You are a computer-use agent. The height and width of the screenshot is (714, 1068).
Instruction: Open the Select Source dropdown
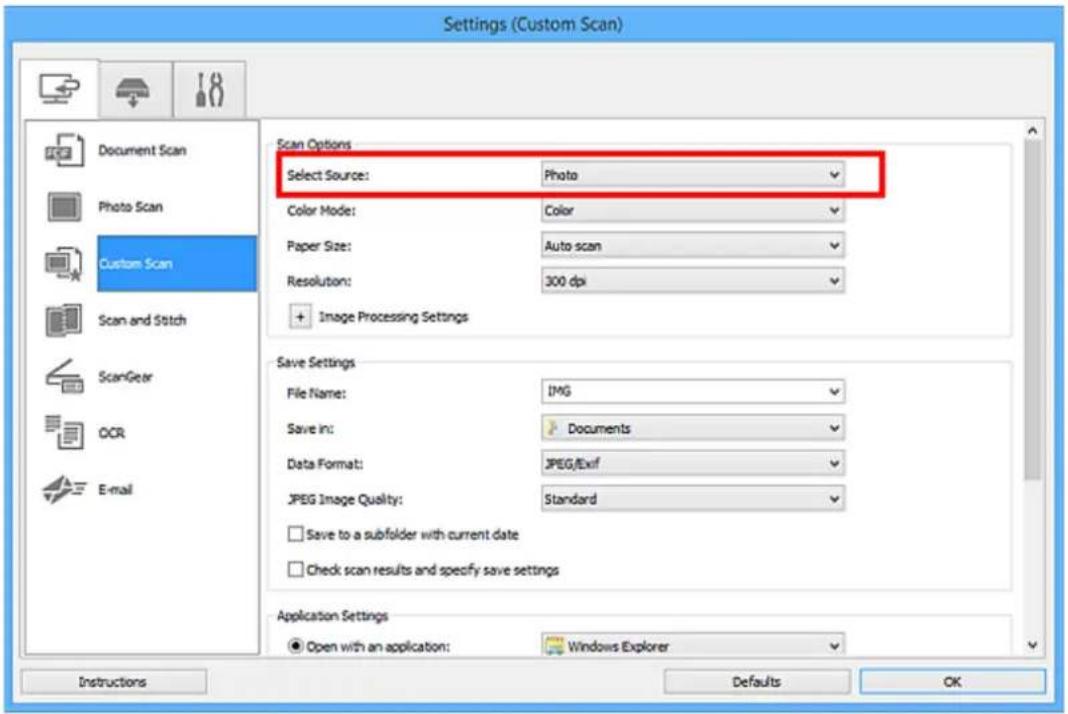[x=693, y=175]
